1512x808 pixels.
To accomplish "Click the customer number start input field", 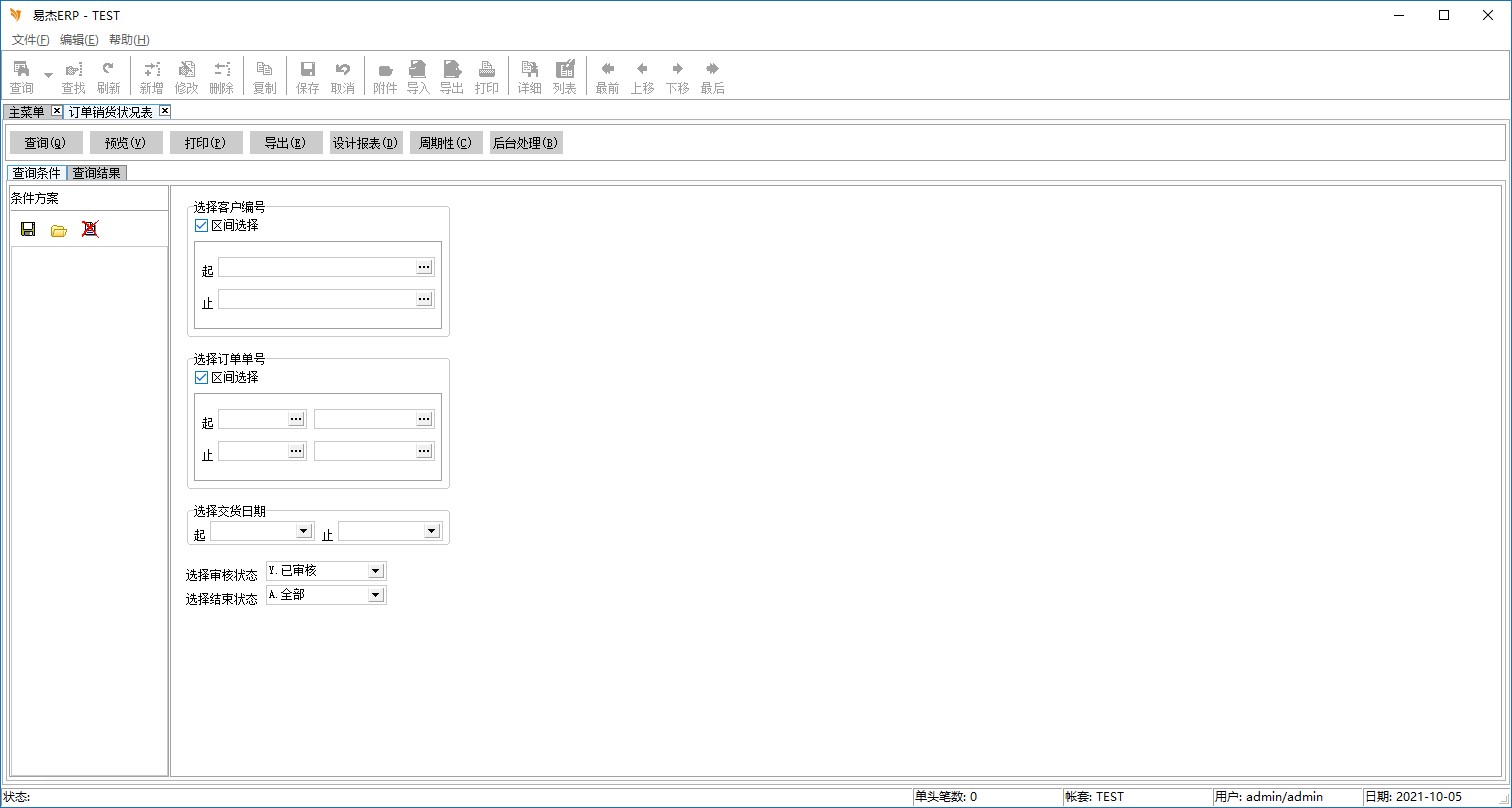I will click(316, 267).
